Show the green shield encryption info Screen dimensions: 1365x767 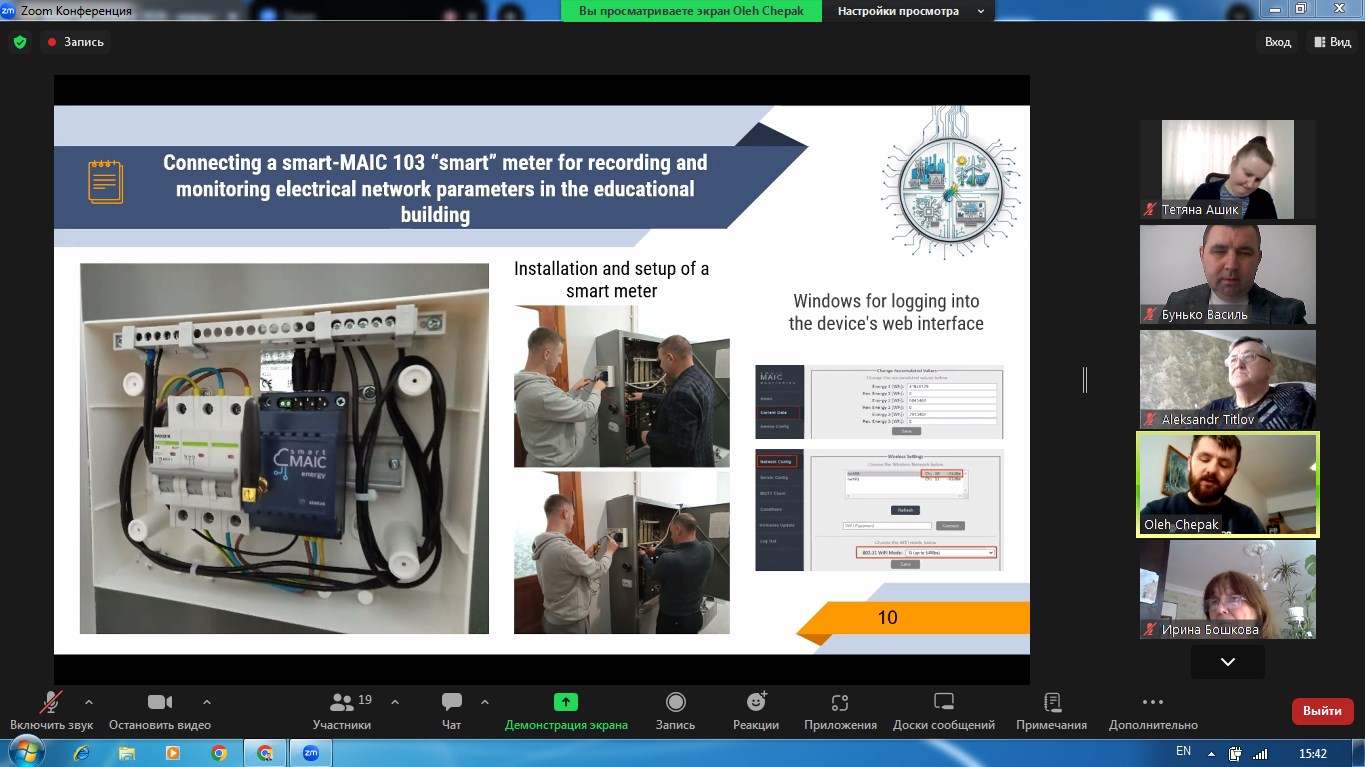(x=20, y=42)
